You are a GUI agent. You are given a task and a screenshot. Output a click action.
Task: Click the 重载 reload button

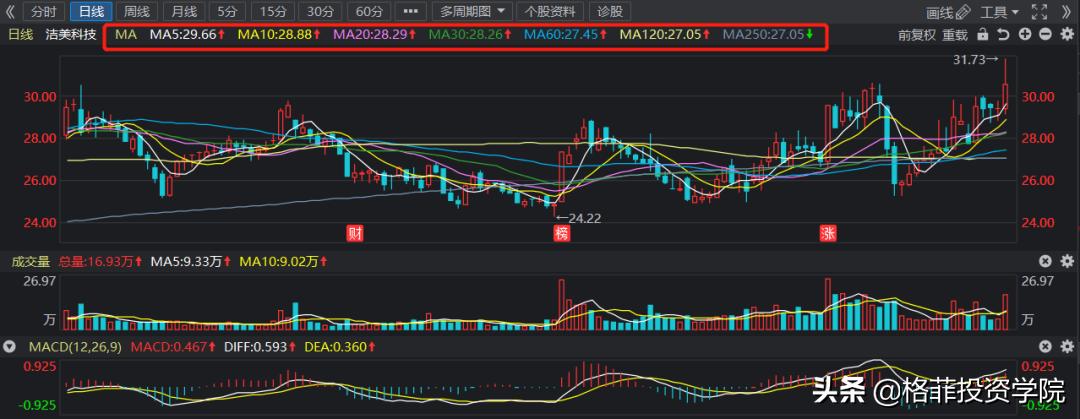tap(955, 34)
